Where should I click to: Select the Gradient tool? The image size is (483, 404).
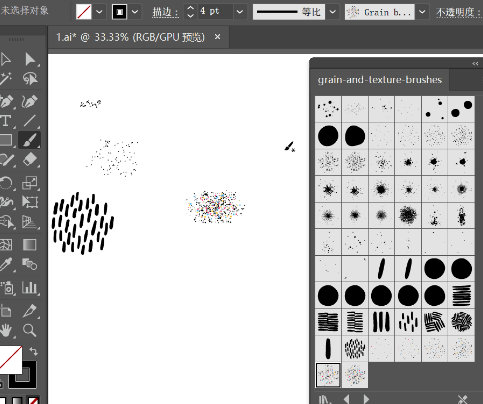pyautogui.click(x=30, y=245)
